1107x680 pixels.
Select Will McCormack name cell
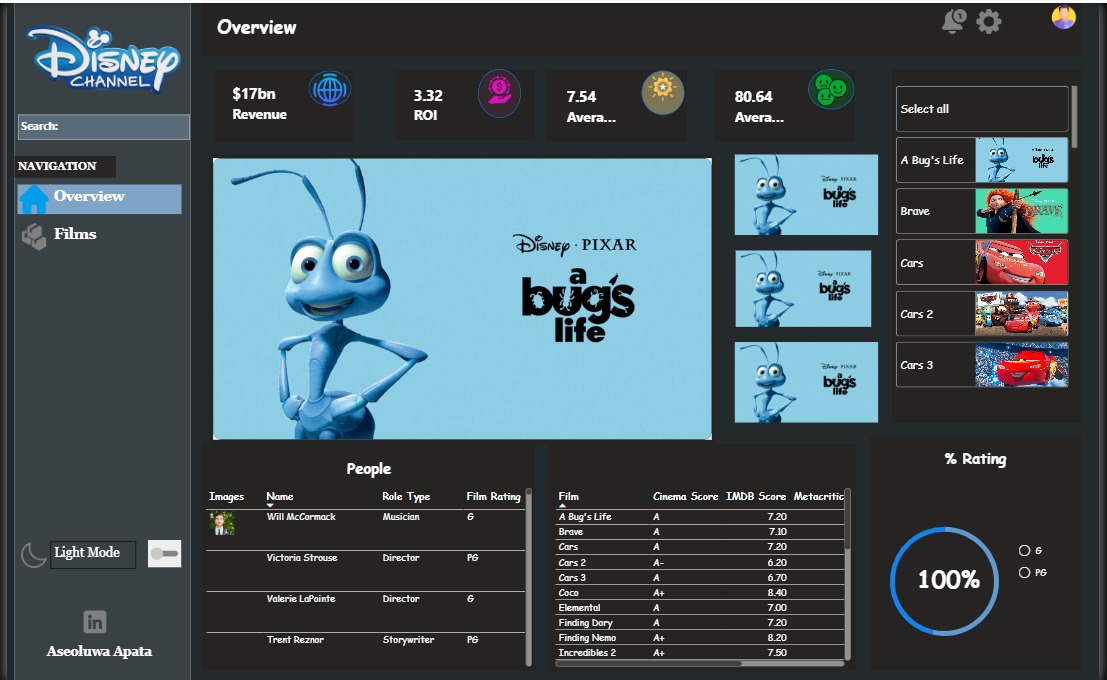(x=301, y=517)
